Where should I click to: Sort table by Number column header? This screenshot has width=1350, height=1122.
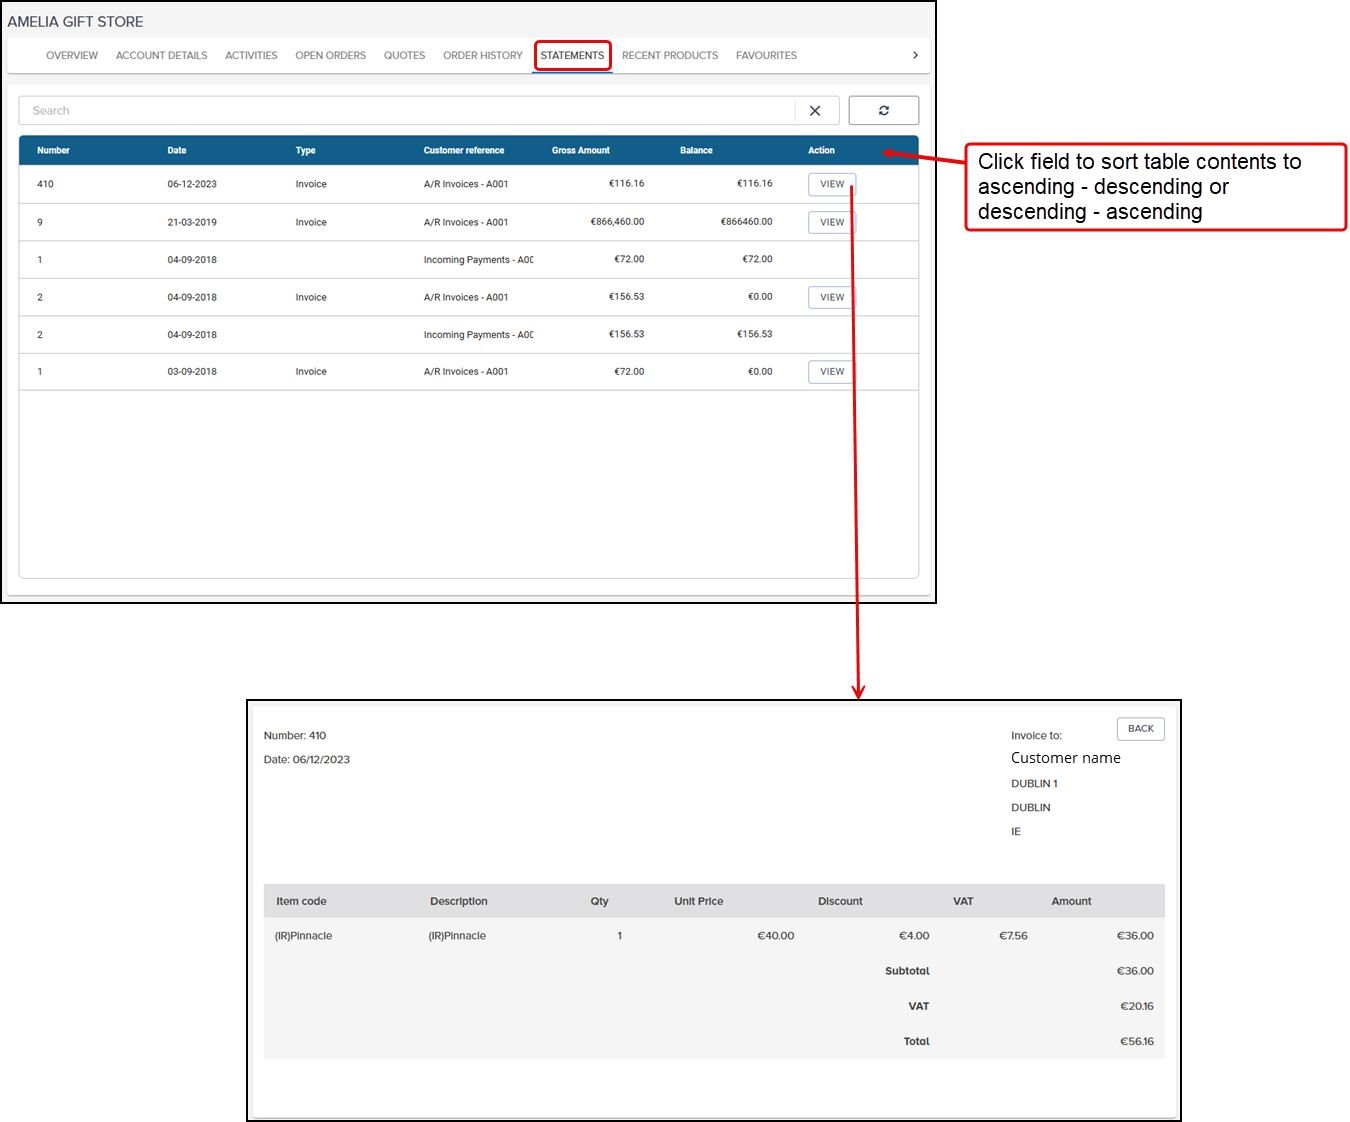[x=53, y=151]
